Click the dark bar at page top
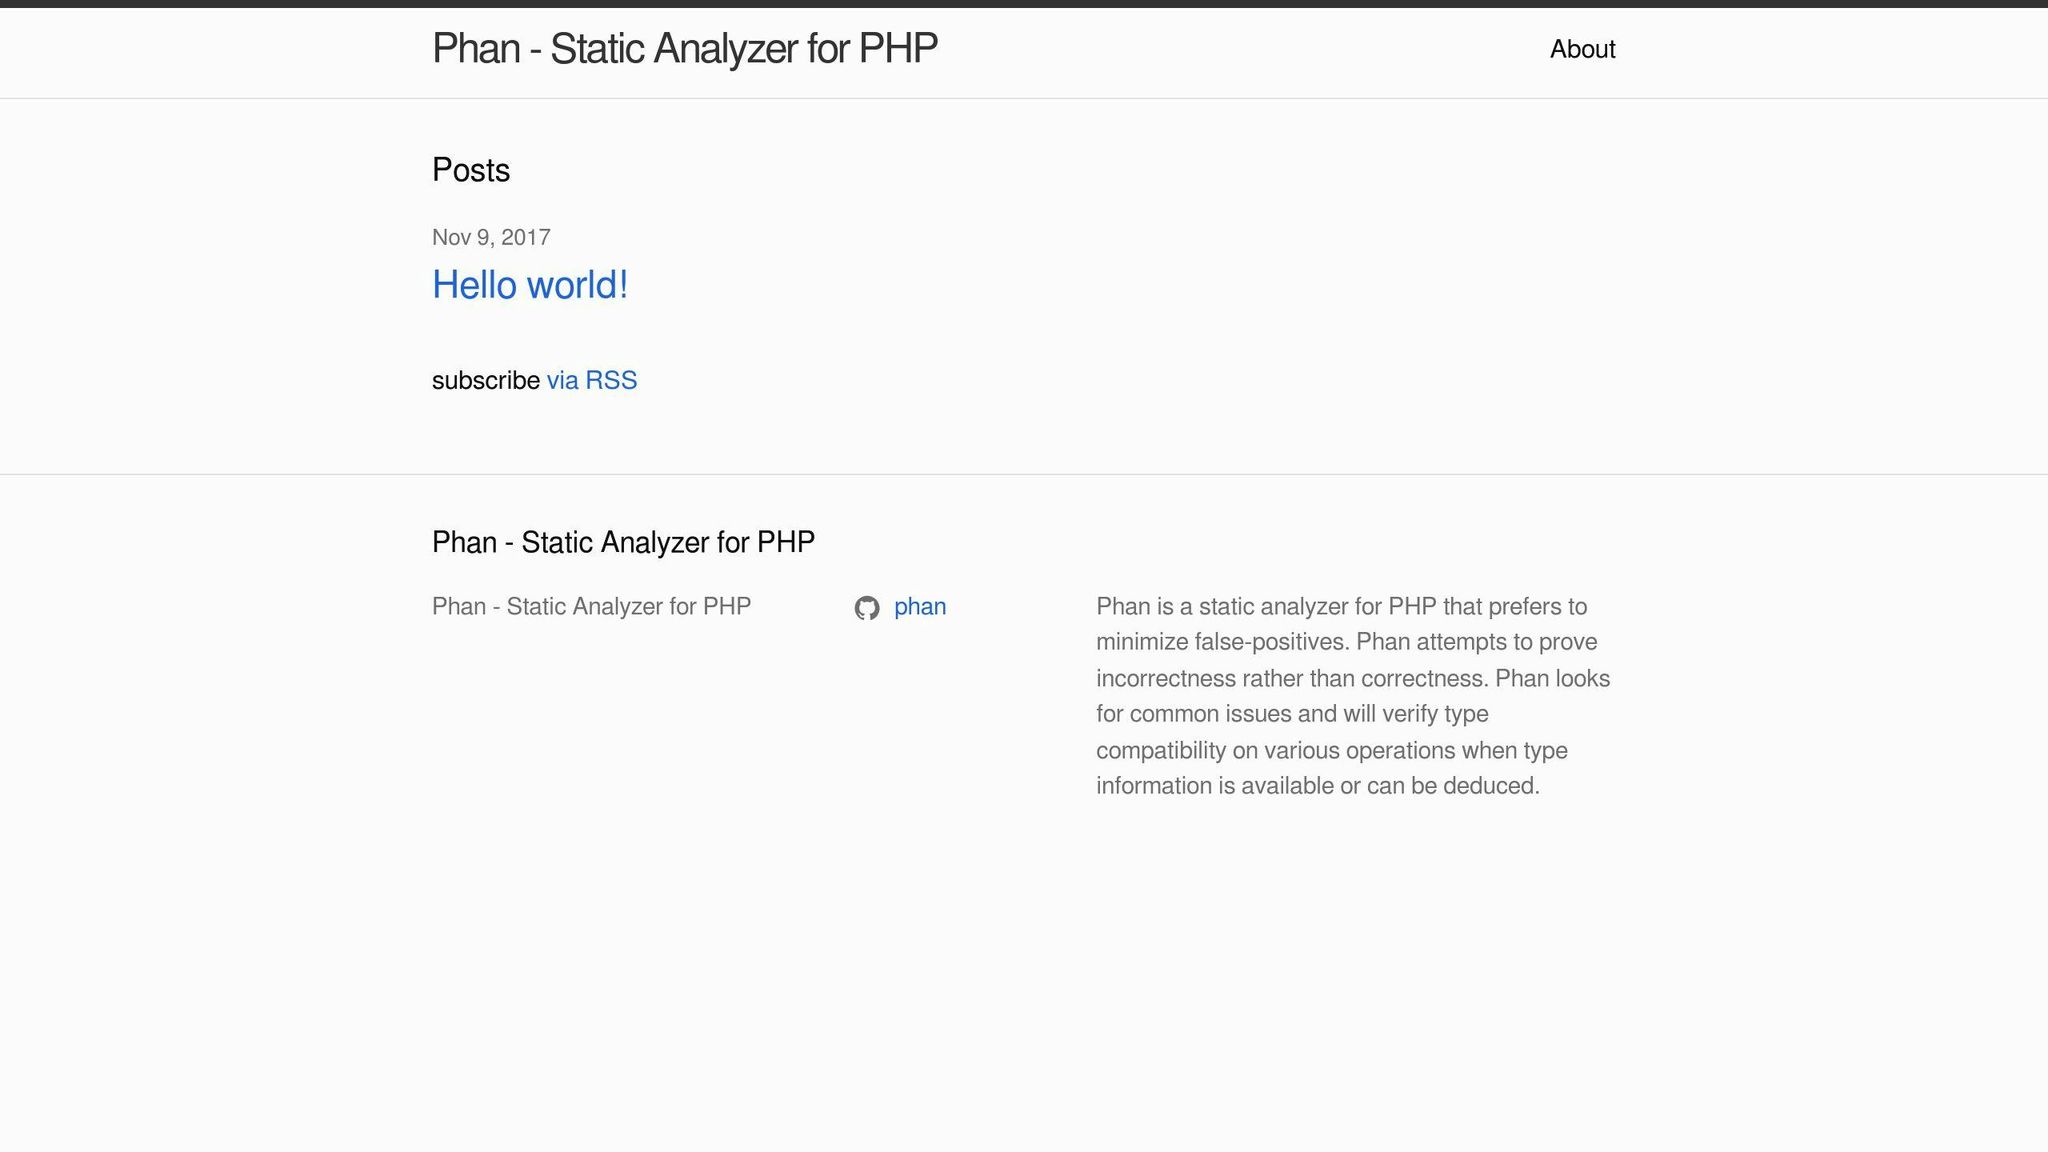Screen dimensions: 2048x1152 [x=1024, y=3]
